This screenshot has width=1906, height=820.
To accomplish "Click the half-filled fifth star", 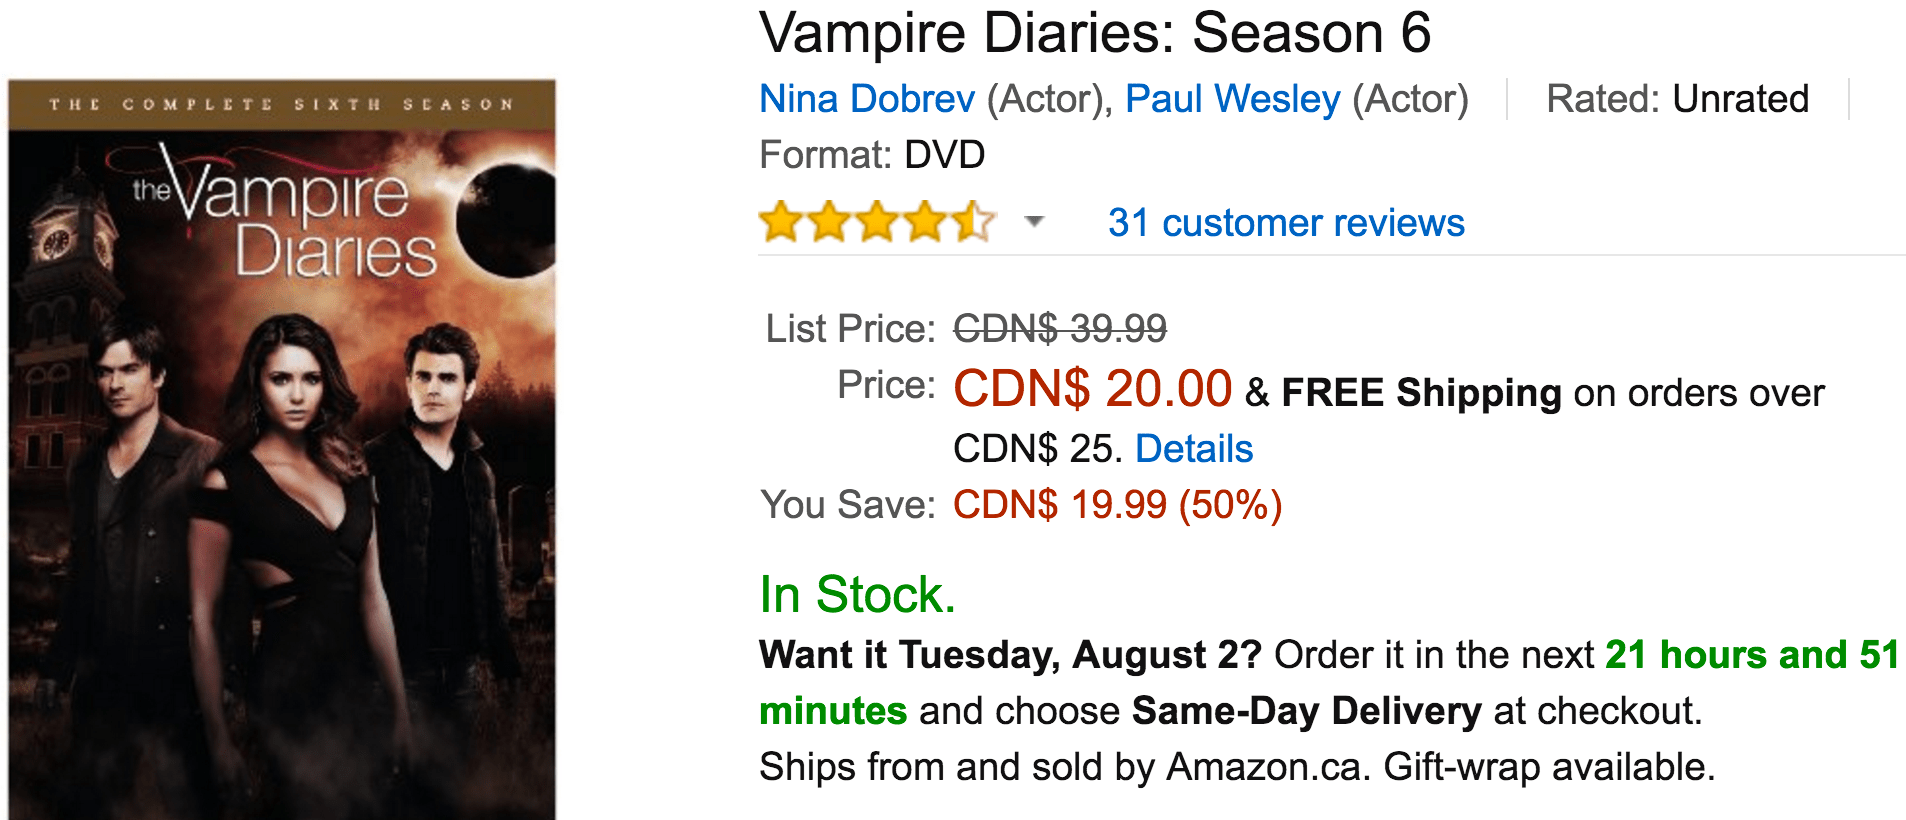I will point(974,222).
